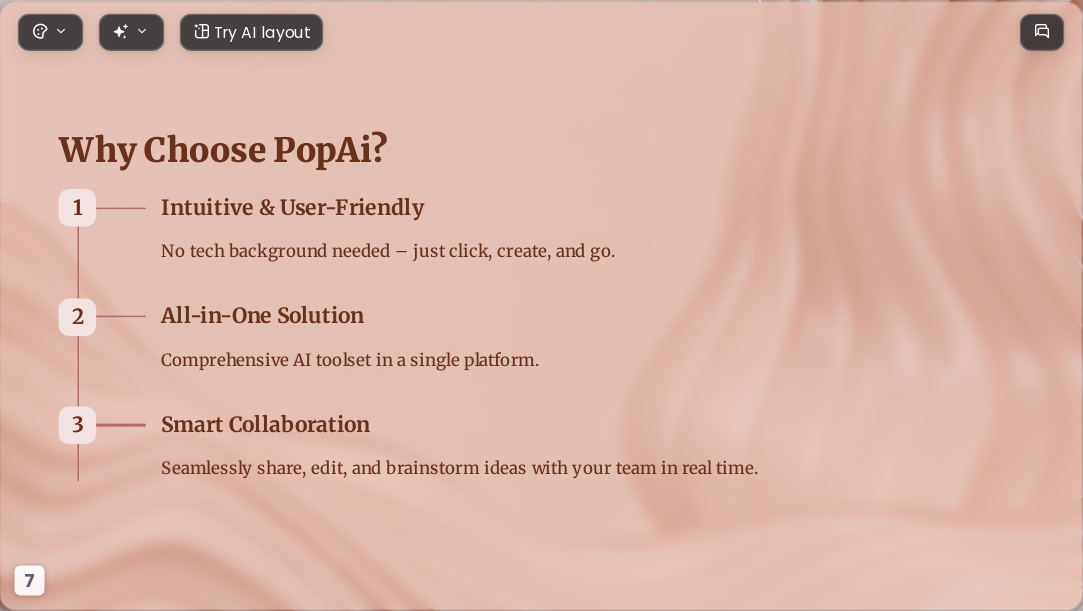1083x611 pixels.
Task: Click the step 1 number badge
Action: click(77, 208)
